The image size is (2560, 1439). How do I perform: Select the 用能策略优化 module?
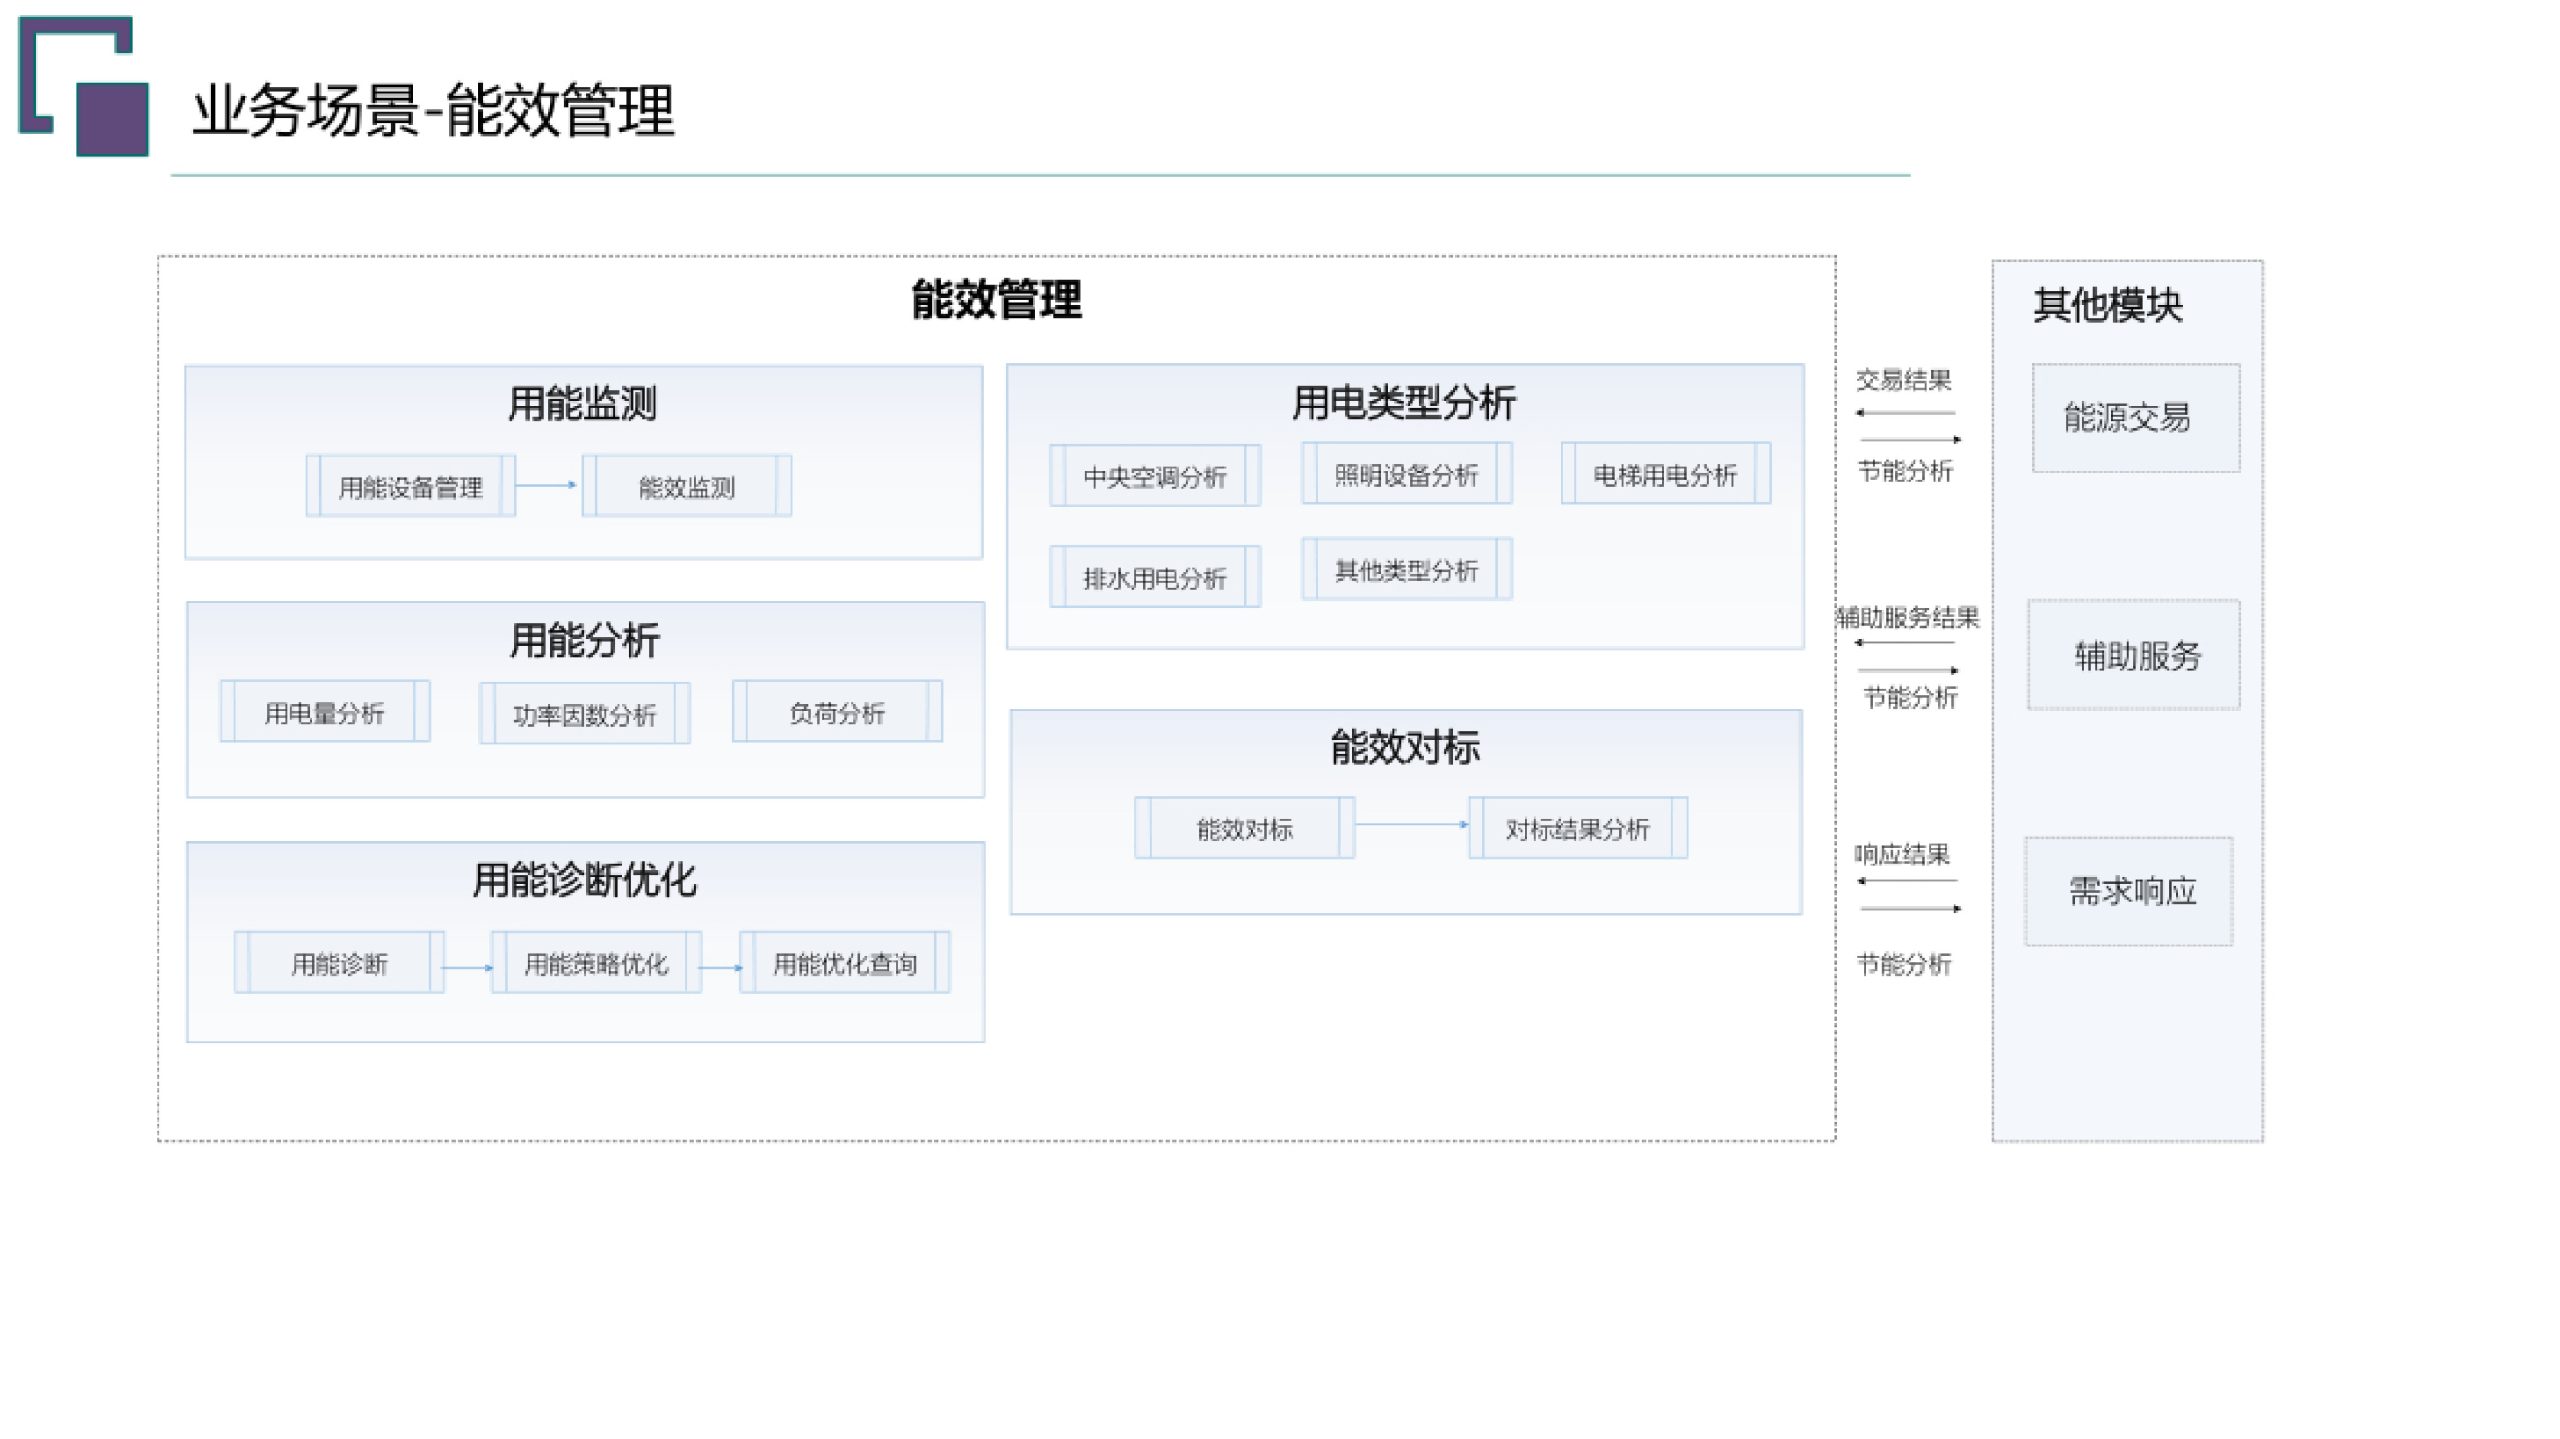coord(595,962)
